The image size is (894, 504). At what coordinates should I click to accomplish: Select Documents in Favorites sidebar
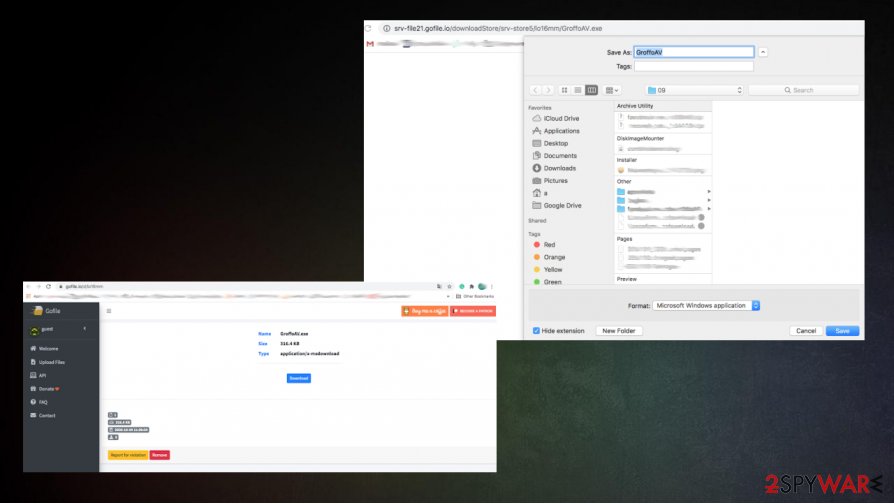click(555, 156)
